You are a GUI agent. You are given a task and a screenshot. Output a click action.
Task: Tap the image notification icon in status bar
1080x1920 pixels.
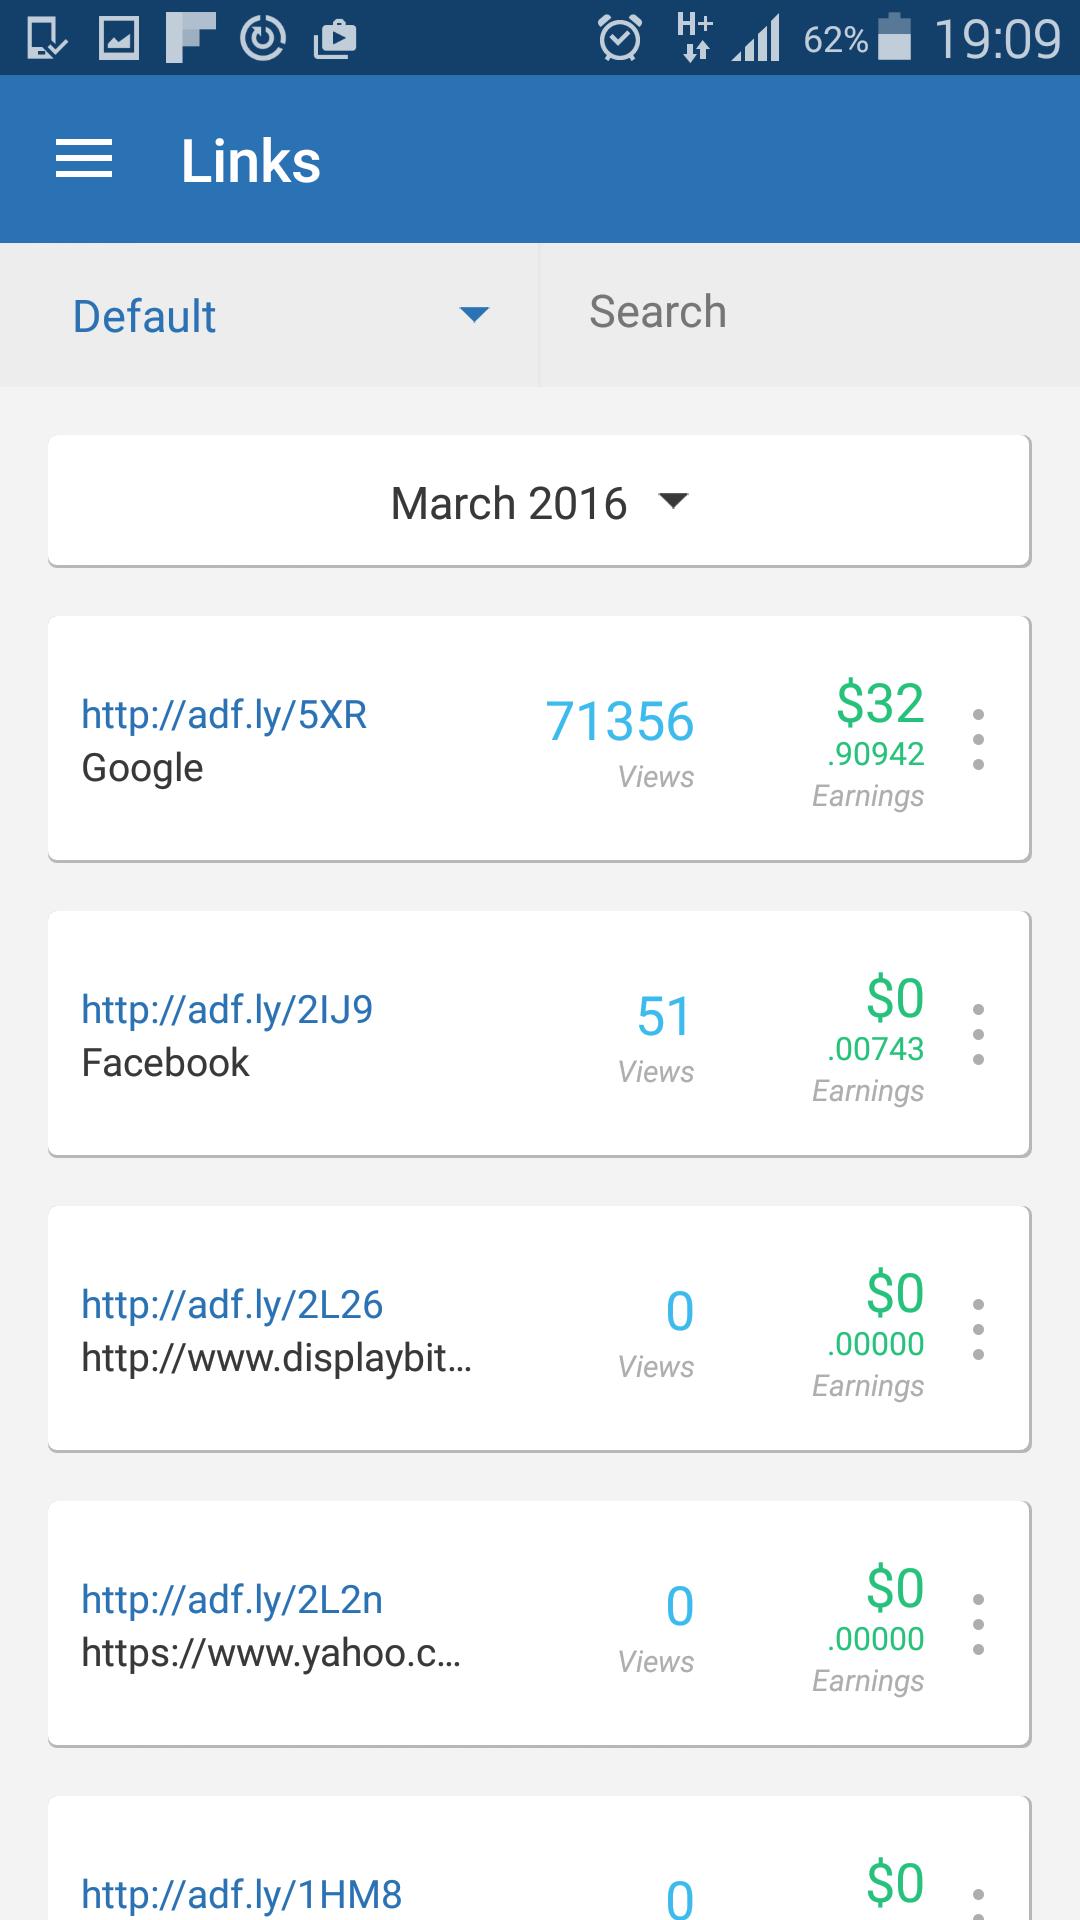[119, 38]
